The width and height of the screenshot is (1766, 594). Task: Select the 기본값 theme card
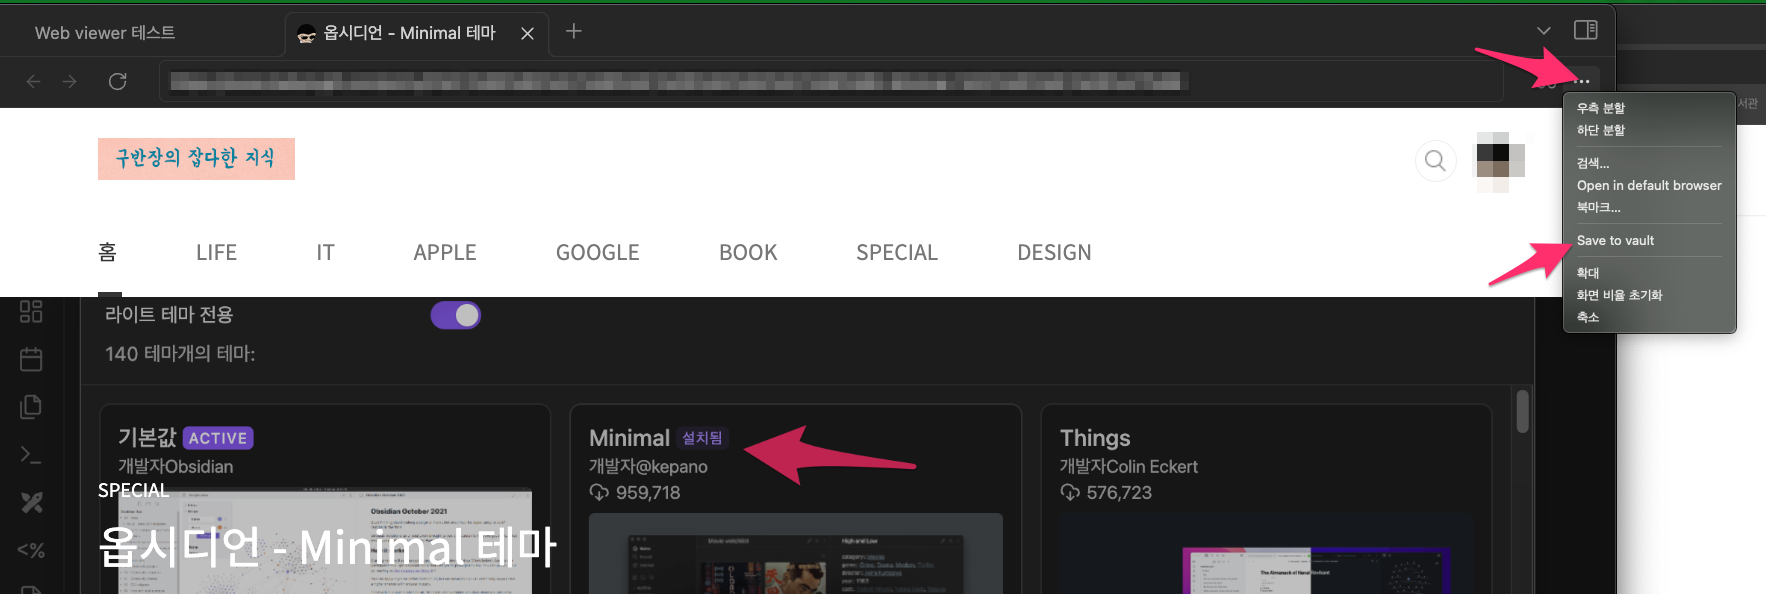point(325,499)
